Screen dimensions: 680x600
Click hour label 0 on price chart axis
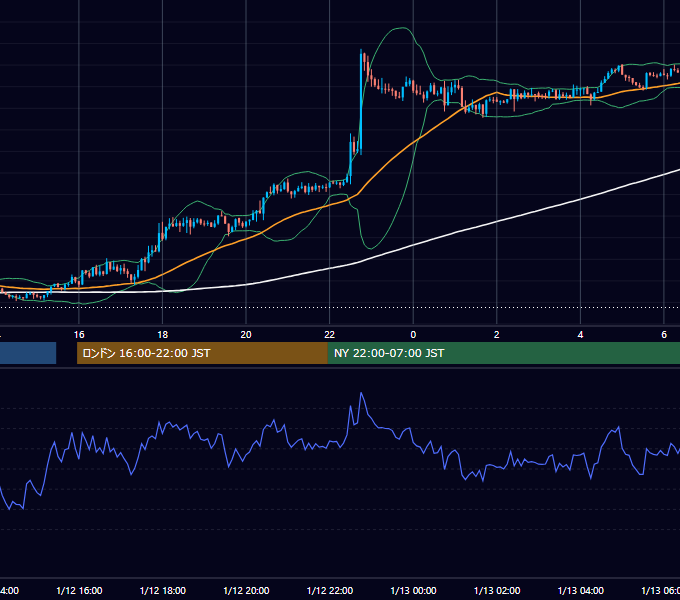pyautogui.click(x=413, y=334)
